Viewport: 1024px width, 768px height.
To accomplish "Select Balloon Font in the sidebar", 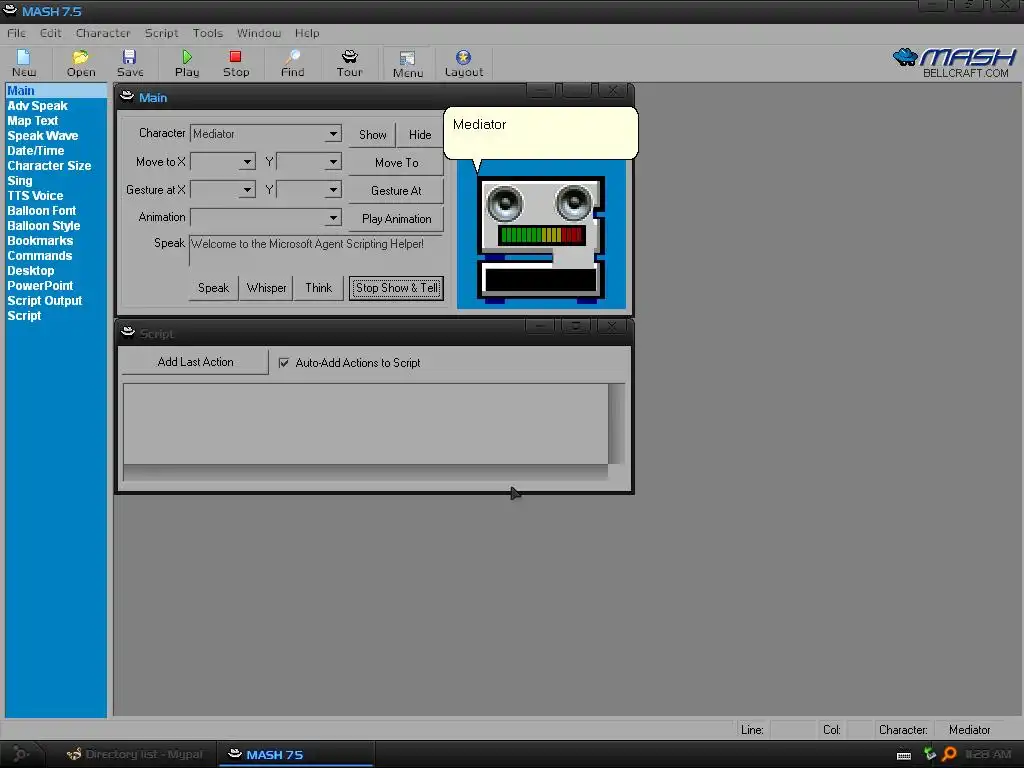I will [41, 211].
